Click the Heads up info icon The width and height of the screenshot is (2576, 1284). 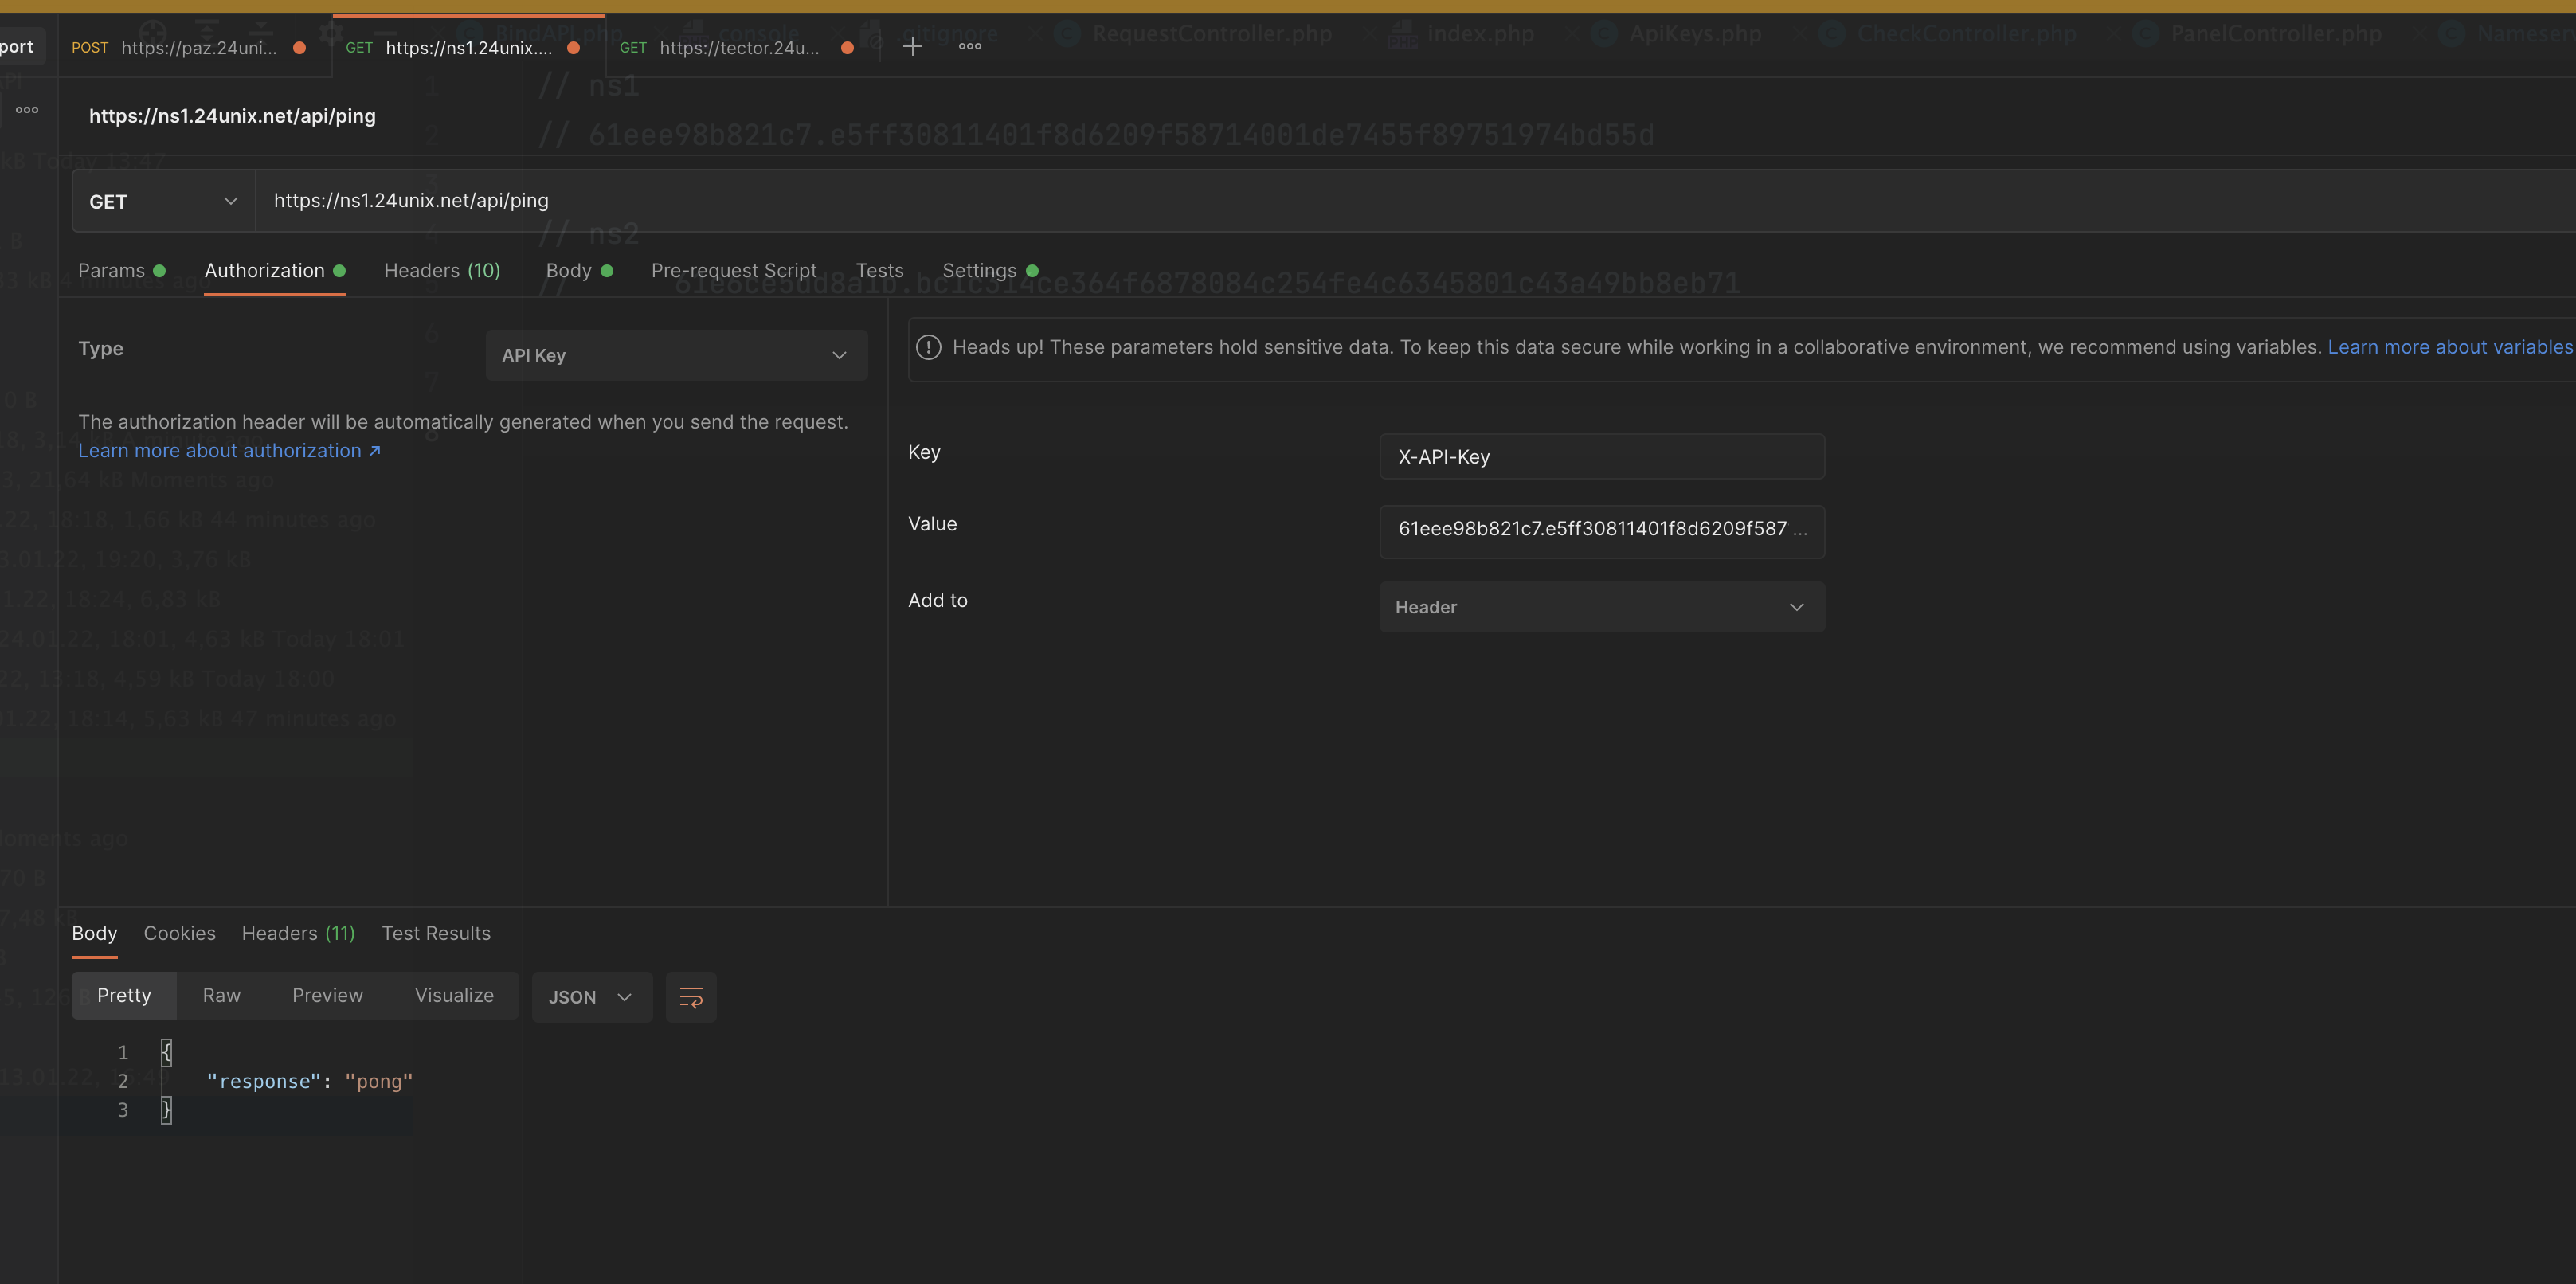(x=928, y=347)
